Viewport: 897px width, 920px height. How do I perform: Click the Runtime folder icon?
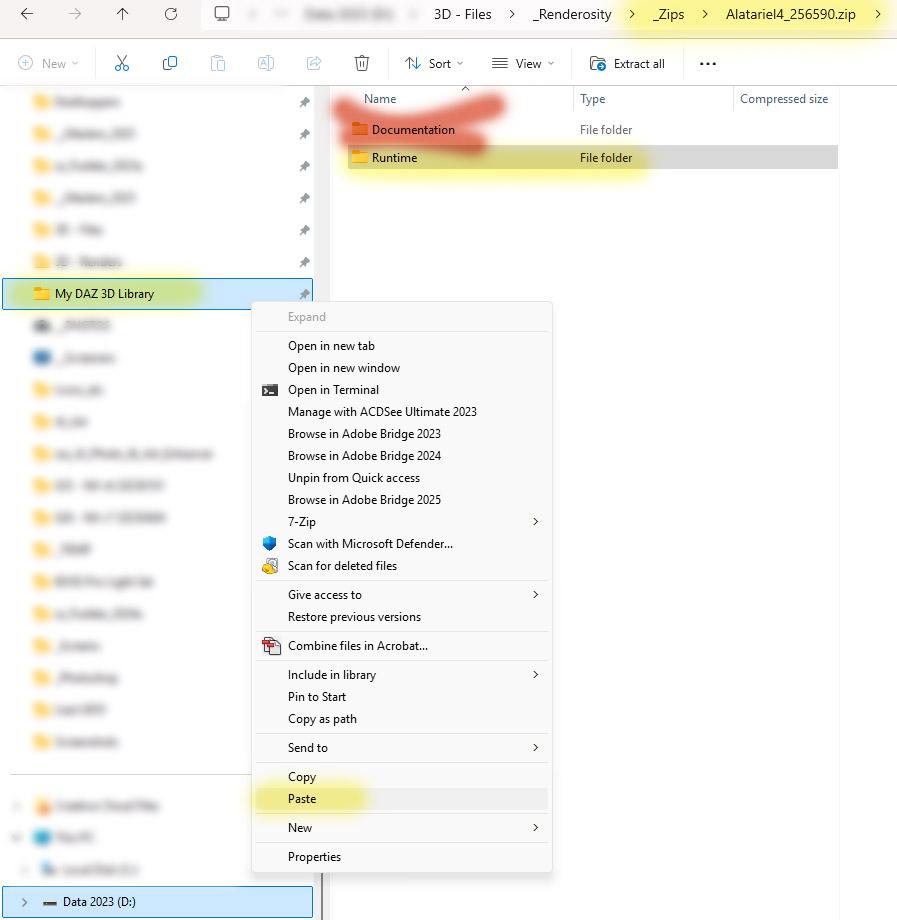[x=360, y=158]
